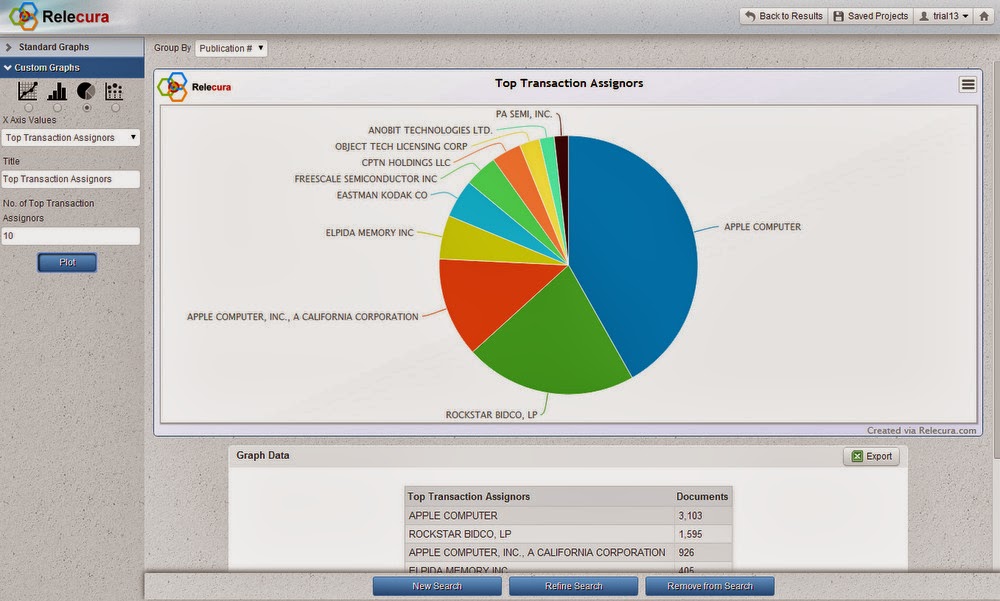This screenshot has width=1000, height=601.
Task: Click the teal Eastman Kodak pie slice
Action: tap(488, 217)
